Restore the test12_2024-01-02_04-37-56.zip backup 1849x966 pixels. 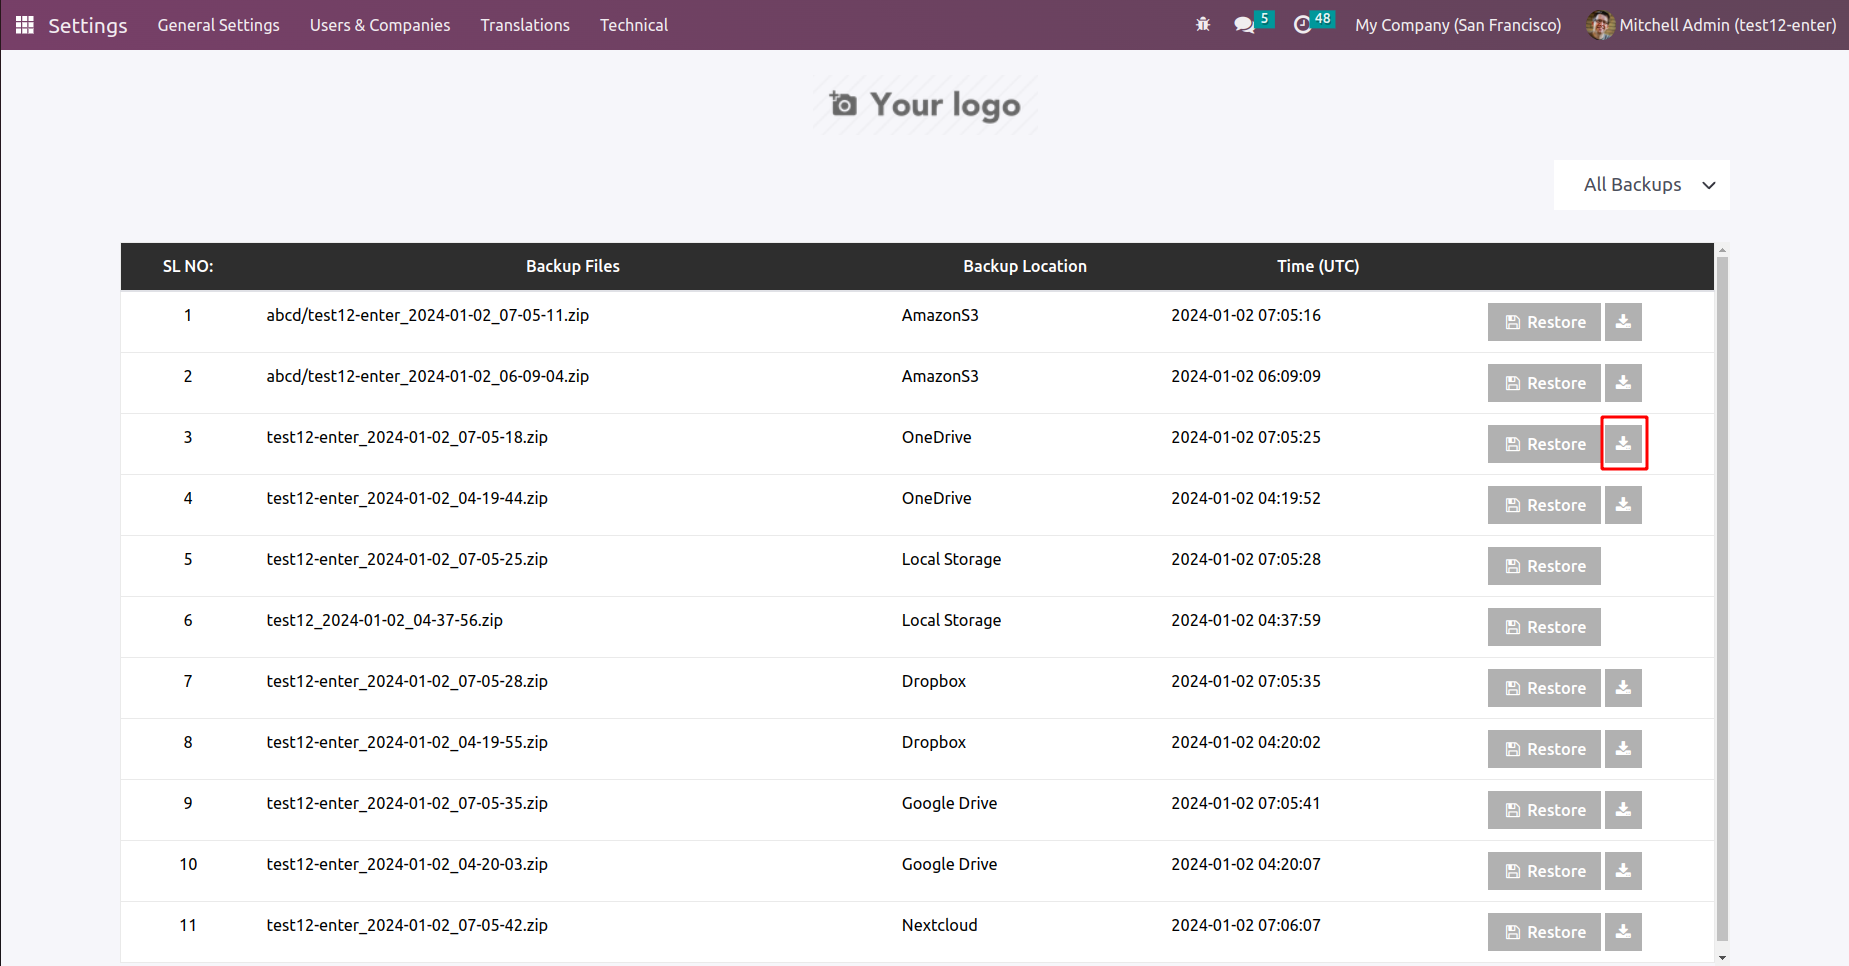tap(1544, 627)
